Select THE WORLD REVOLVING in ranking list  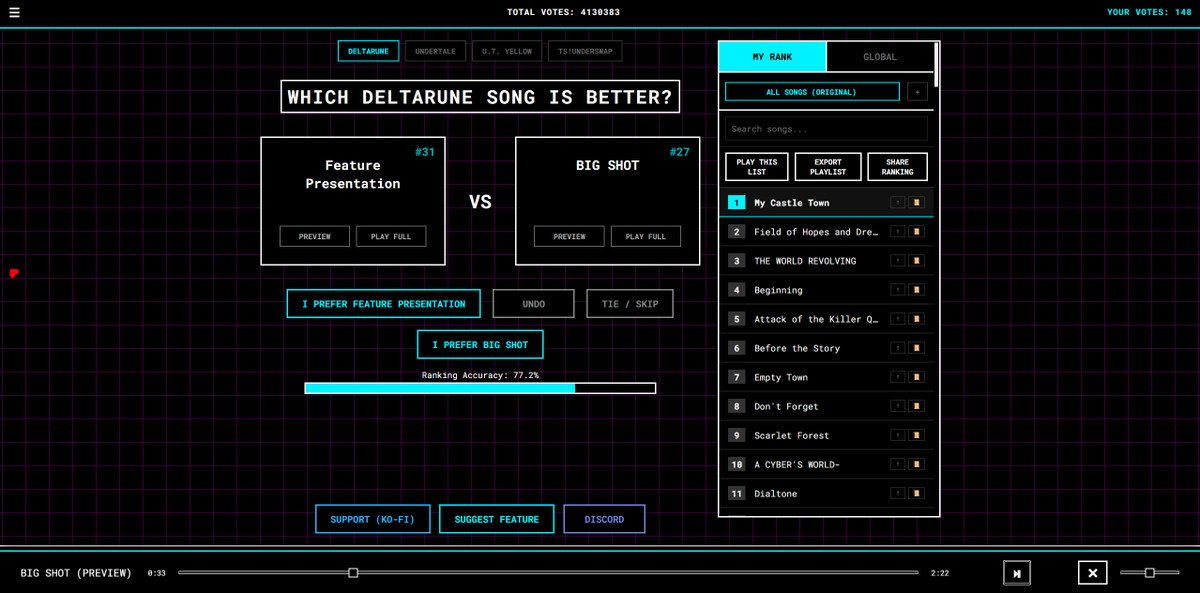(x=827, y=261)
